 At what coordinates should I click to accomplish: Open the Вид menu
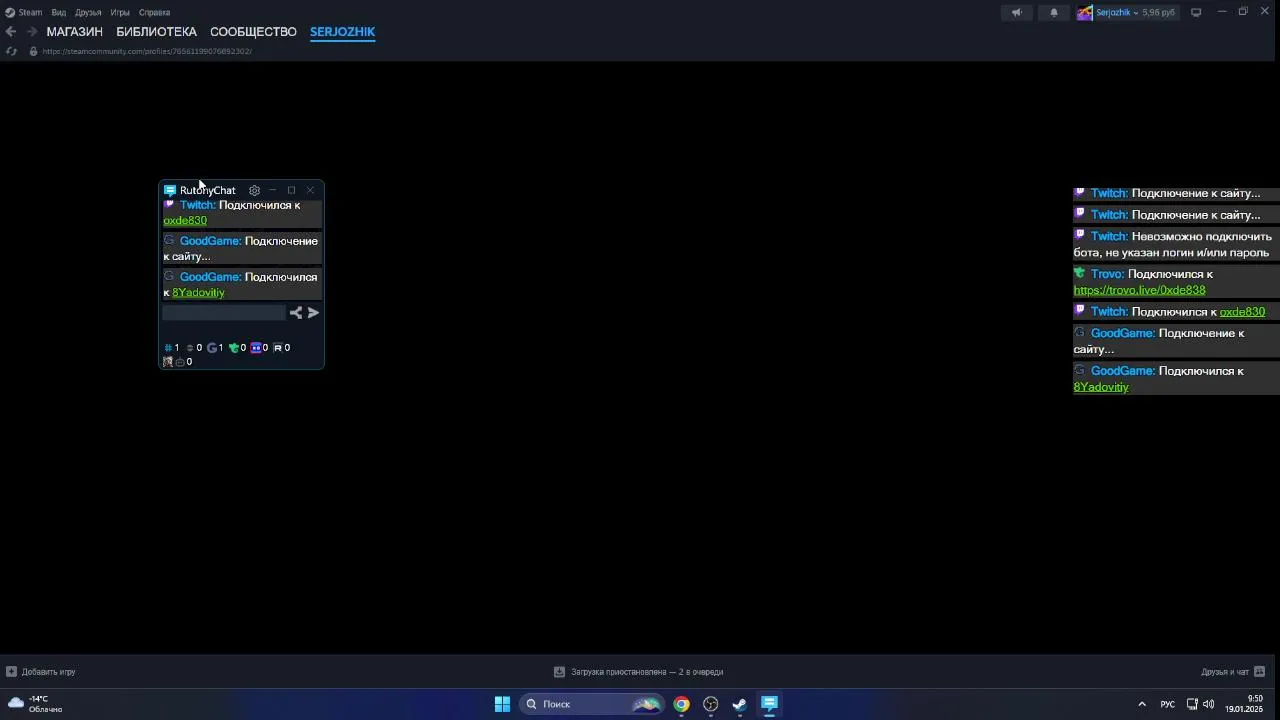[59, 13]
